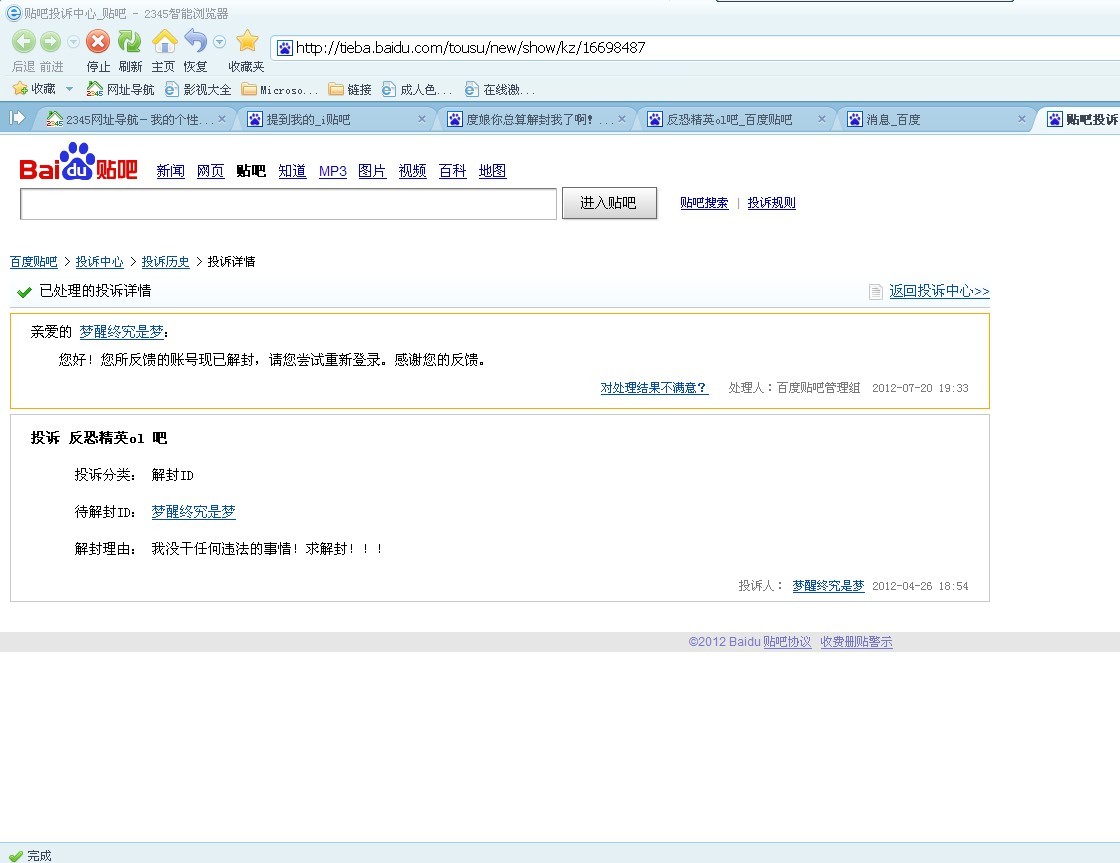Open the 收藏 bookmarks star button

click(34, 89)
